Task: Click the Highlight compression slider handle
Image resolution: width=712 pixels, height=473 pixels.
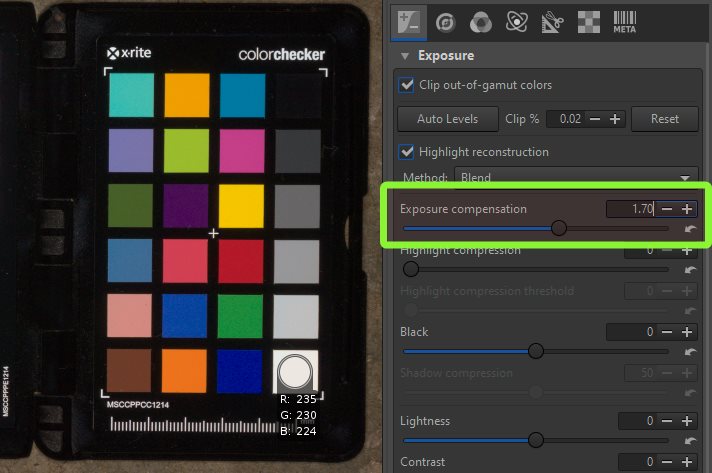Action: coord(410,269)
